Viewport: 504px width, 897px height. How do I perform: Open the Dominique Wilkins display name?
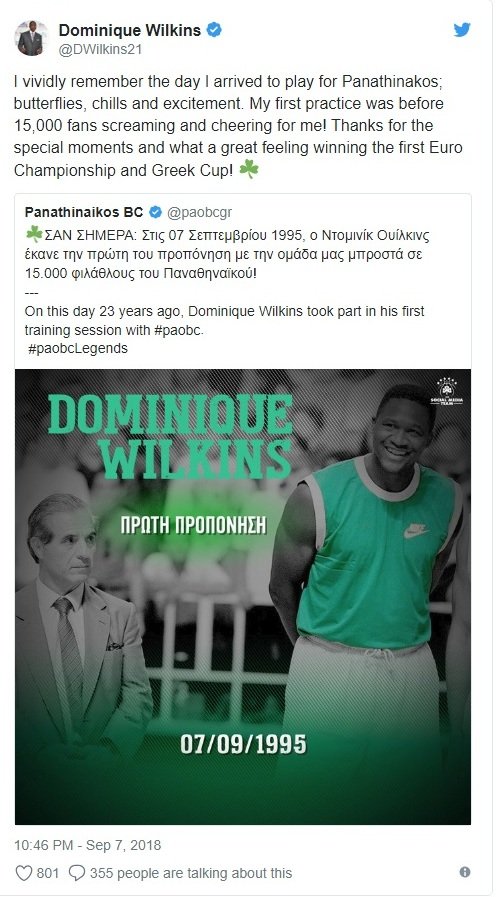[x=130, y=30]
